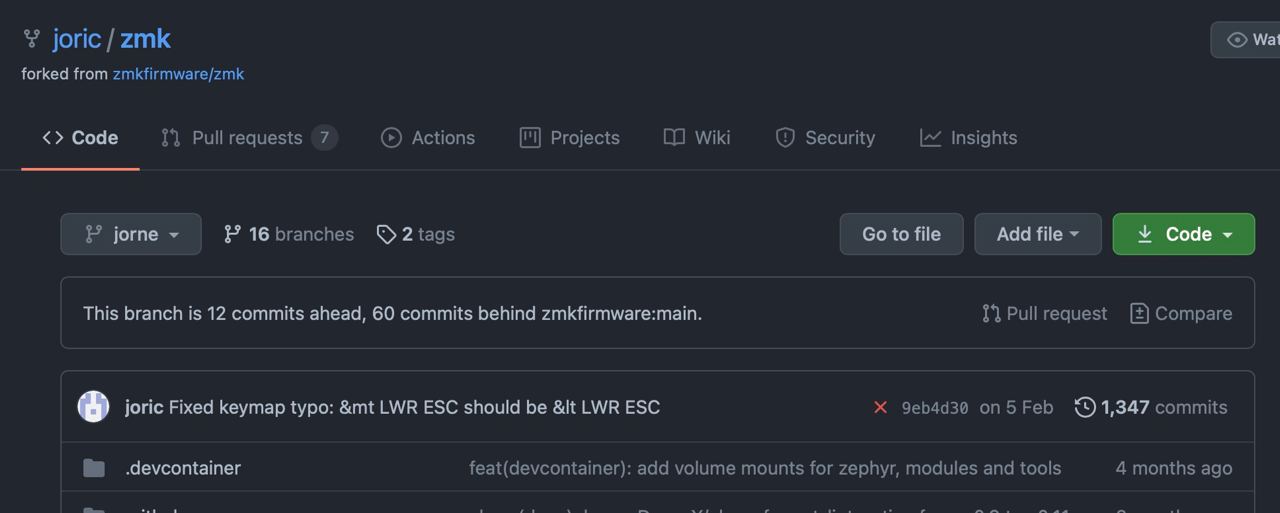Viewport: 1280px width, 513px height.
Task: Click the fork icon beside joric
Action: tap(32, 39)
